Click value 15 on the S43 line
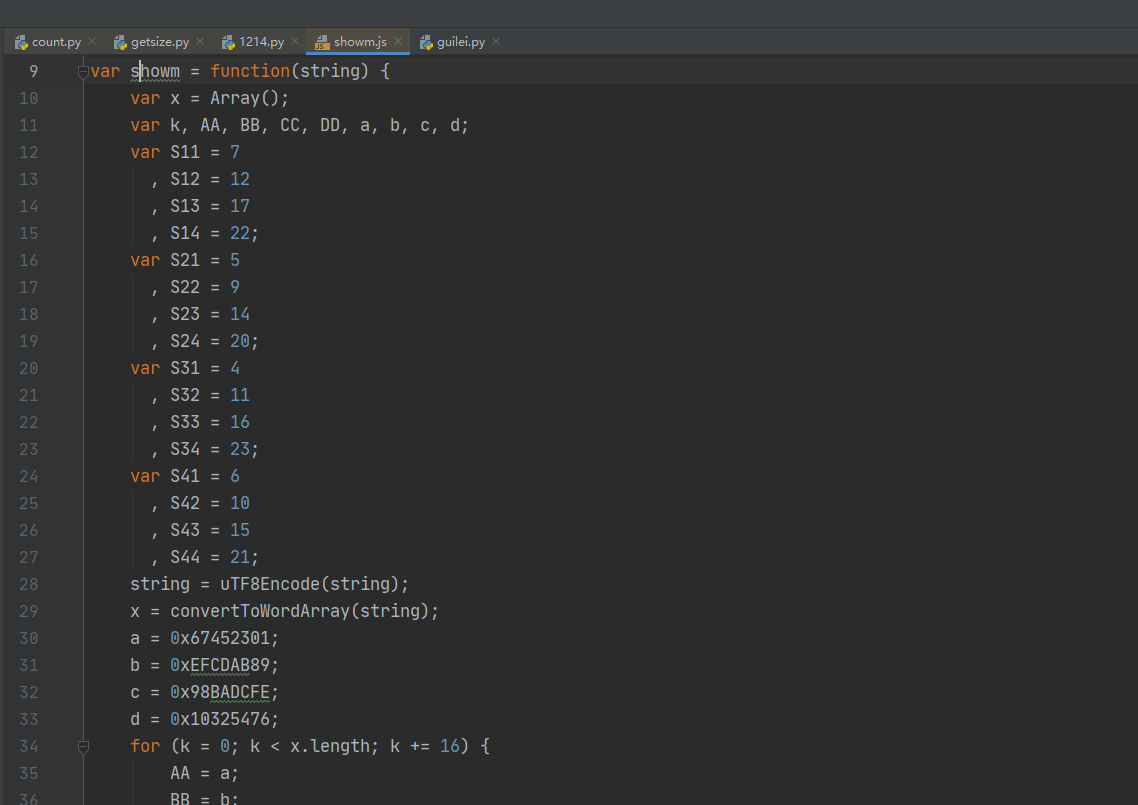 [x=240, y=530]
